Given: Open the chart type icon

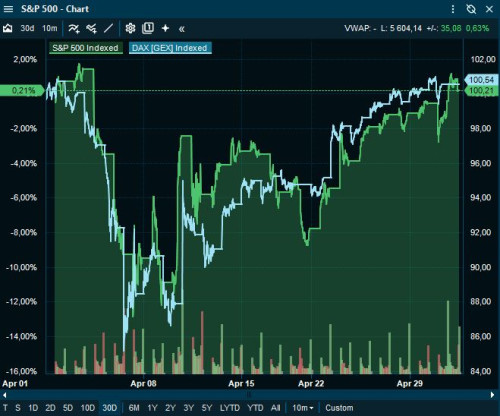Looking at the screenshot, I should tap(8, 28).
